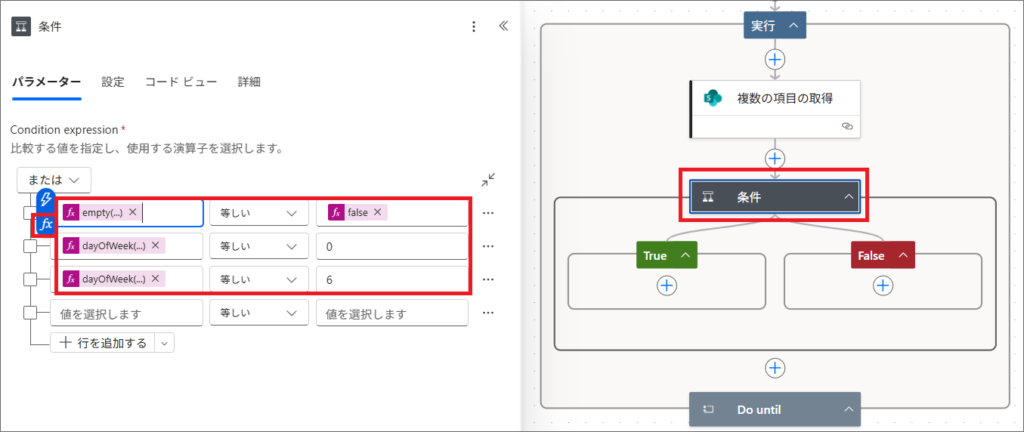Tick the checkbox for the dayOfWeek equals 6 row

point(30,279)
